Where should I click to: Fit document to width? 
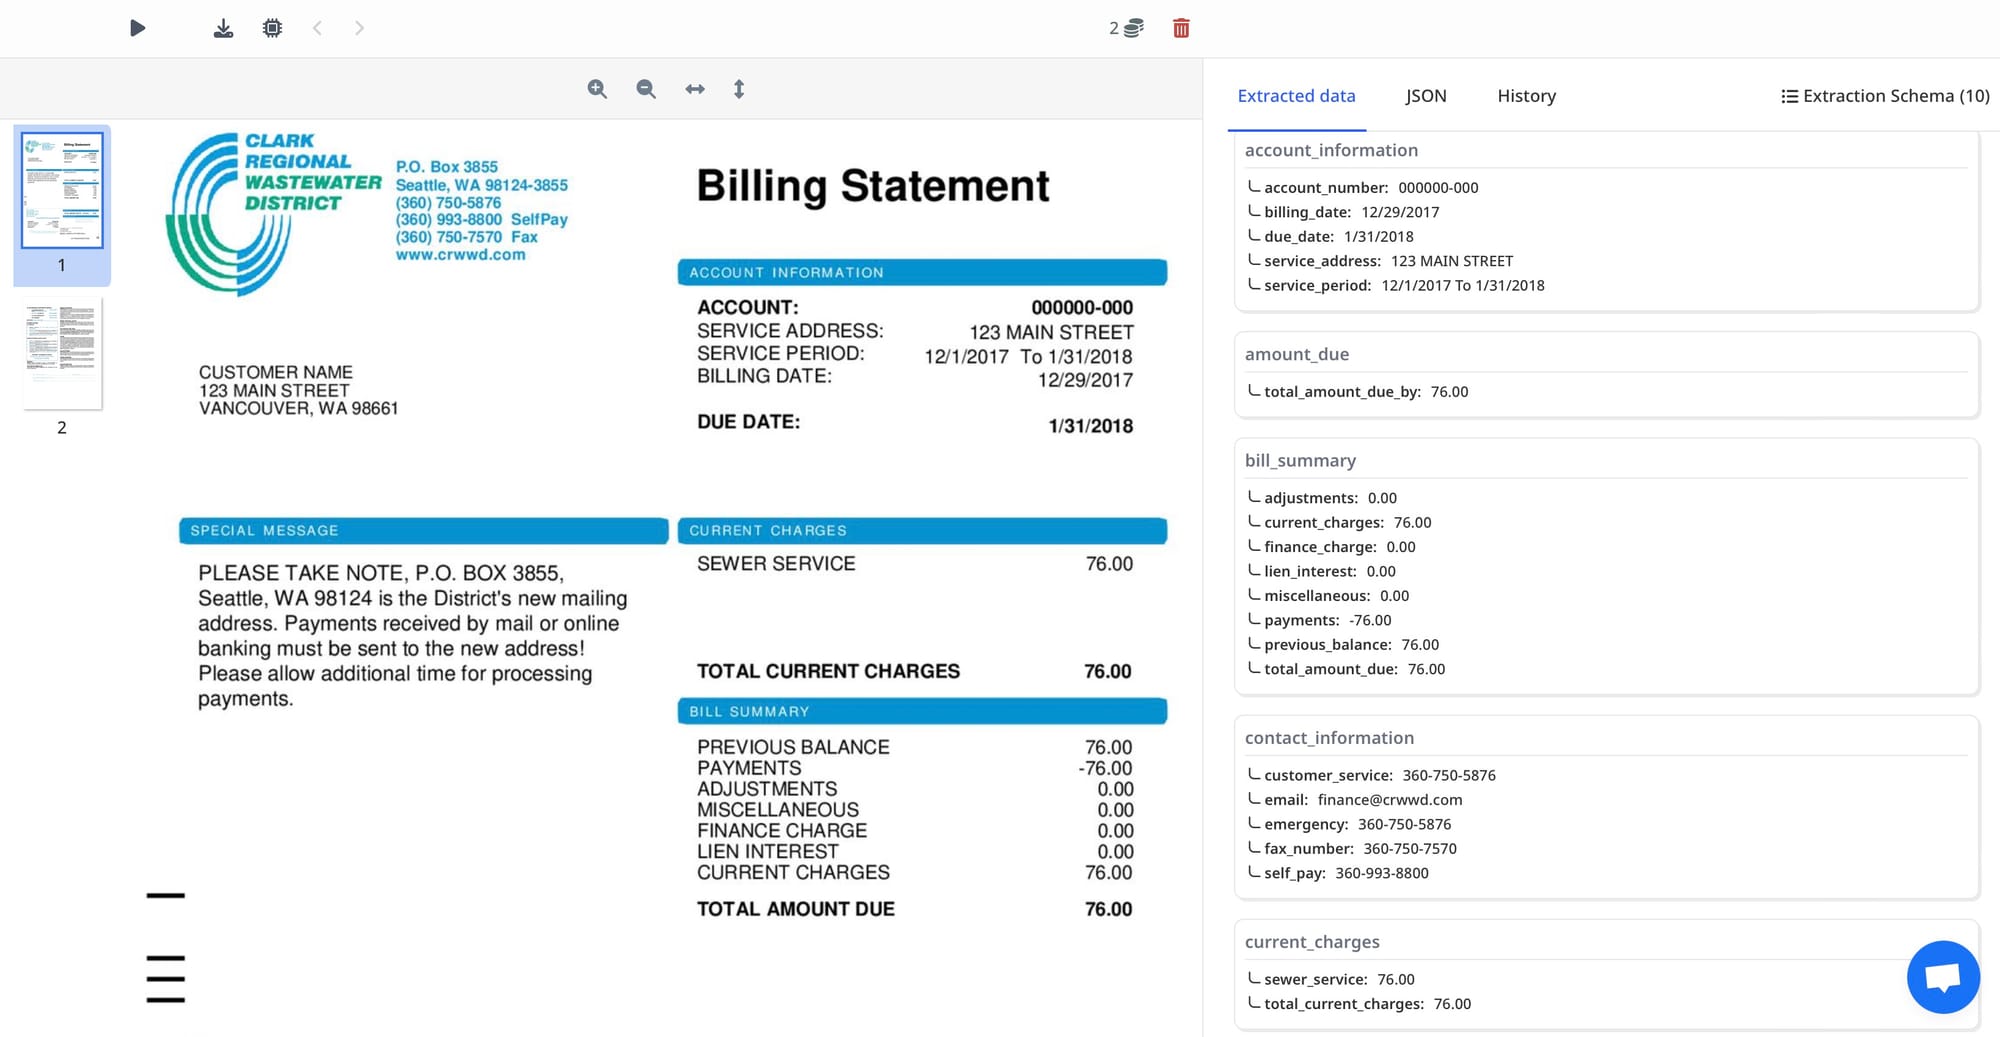[695, 89]
